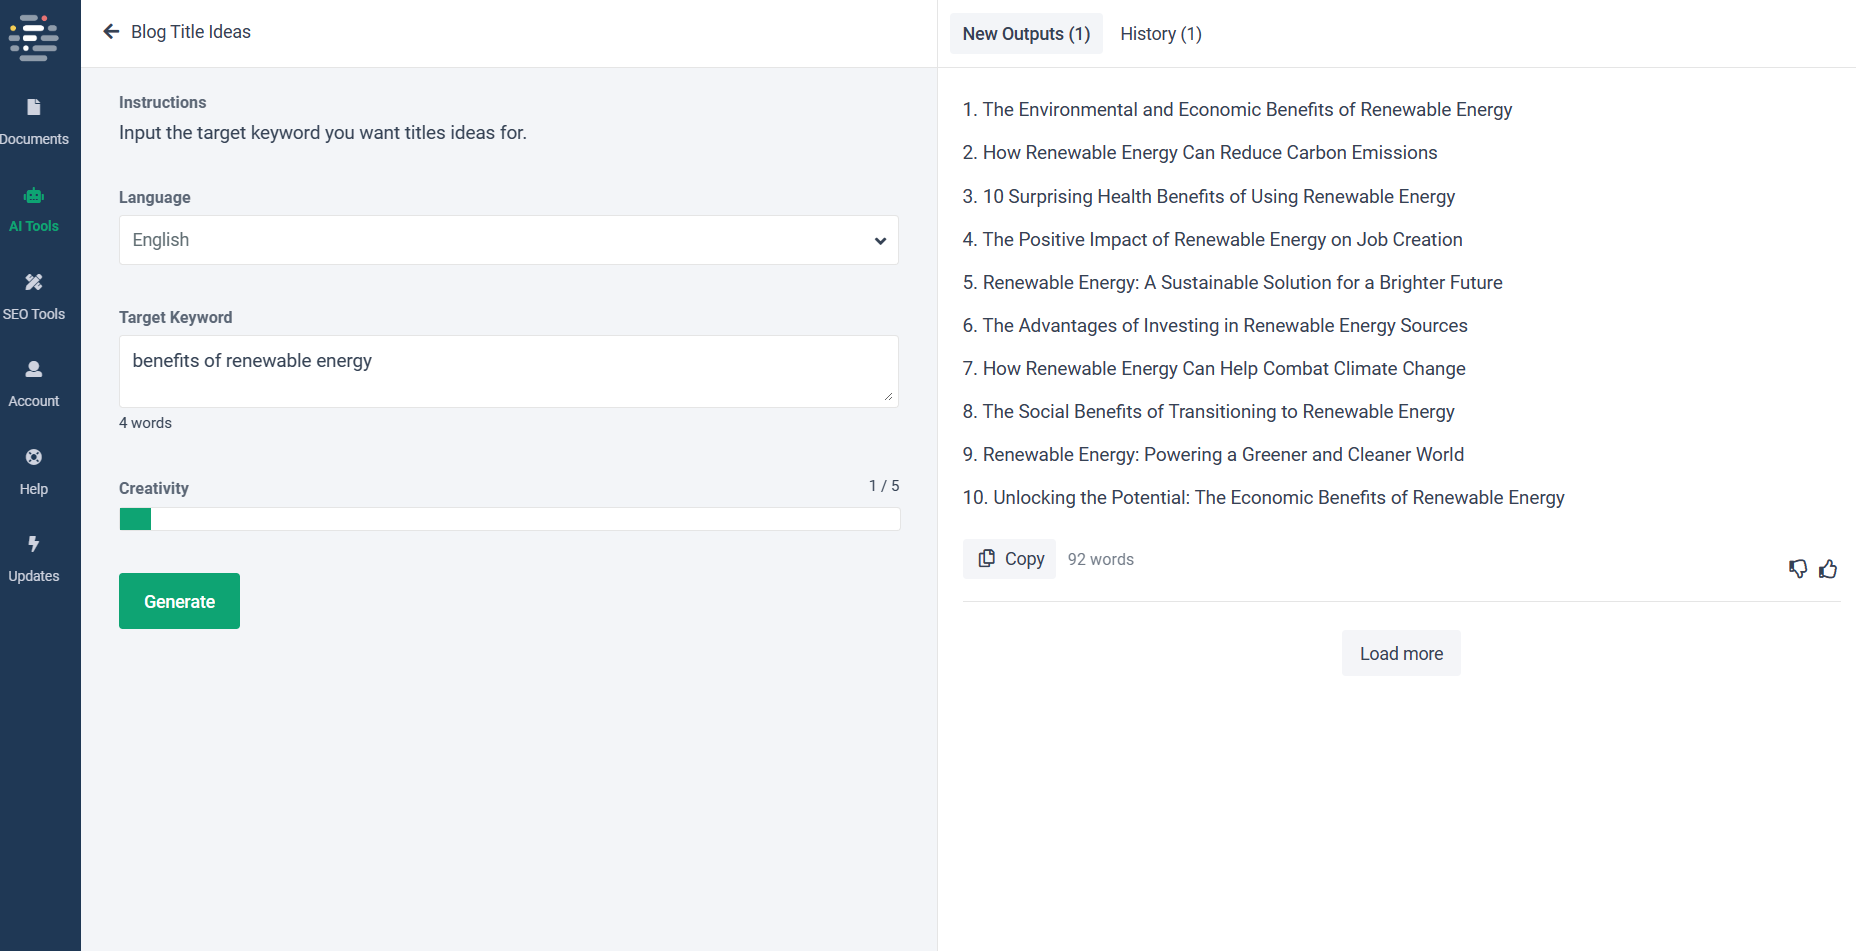Image resolution: width=1856 pixels, height=951 pixels.
Task: Click the 1 / 5 creativity value
Action: (x=884, y=486)
